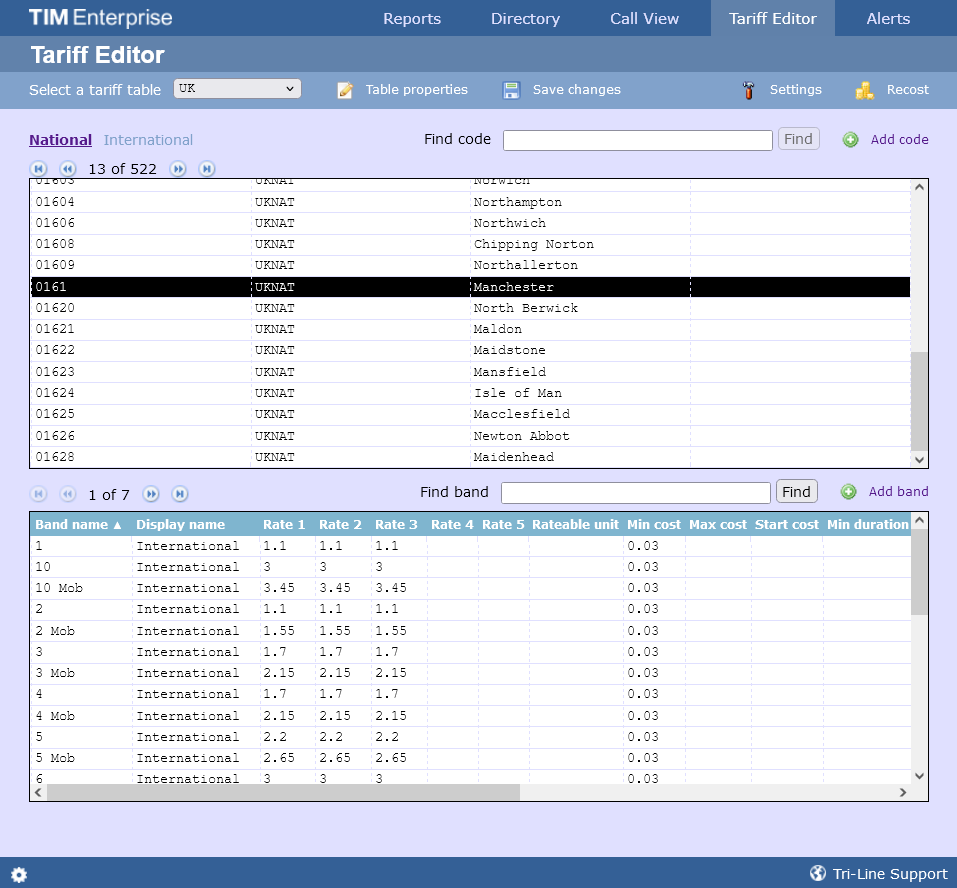Open the Reports menu tab

point(412,19)
